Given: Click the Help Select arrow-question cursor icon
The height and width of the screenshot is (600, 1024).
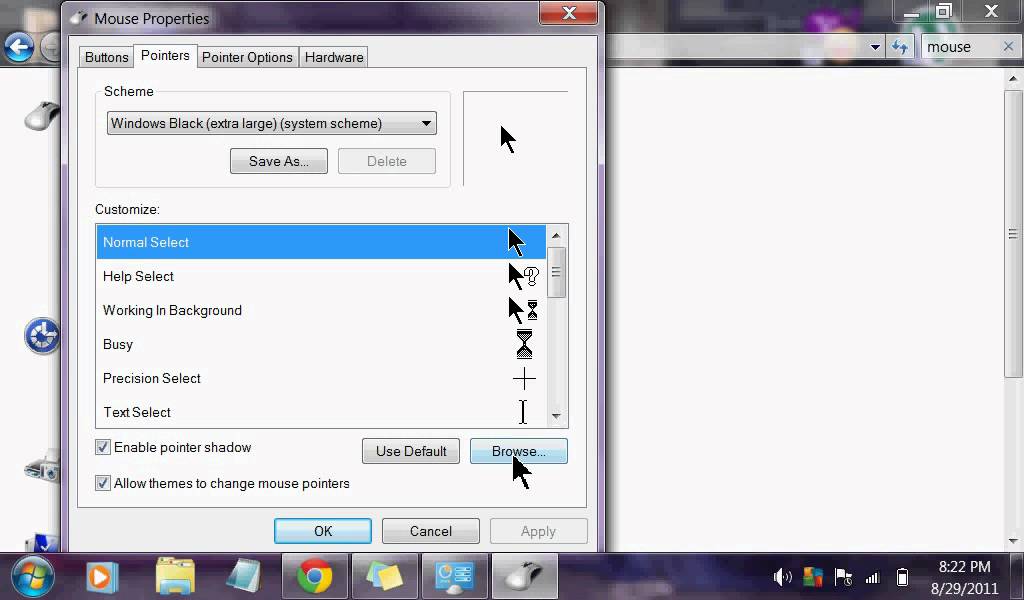Looking at the screenshot, I should [524, 277].
